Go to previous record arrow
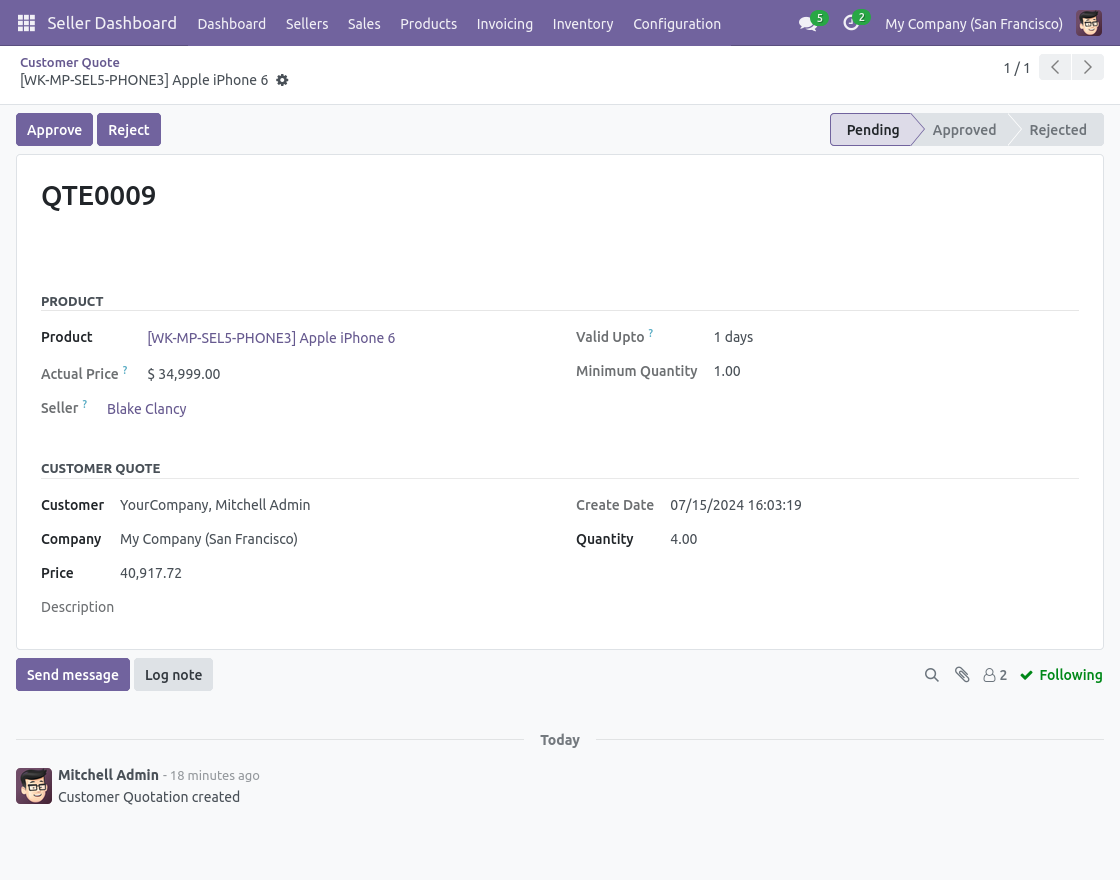 [1055, 68]
